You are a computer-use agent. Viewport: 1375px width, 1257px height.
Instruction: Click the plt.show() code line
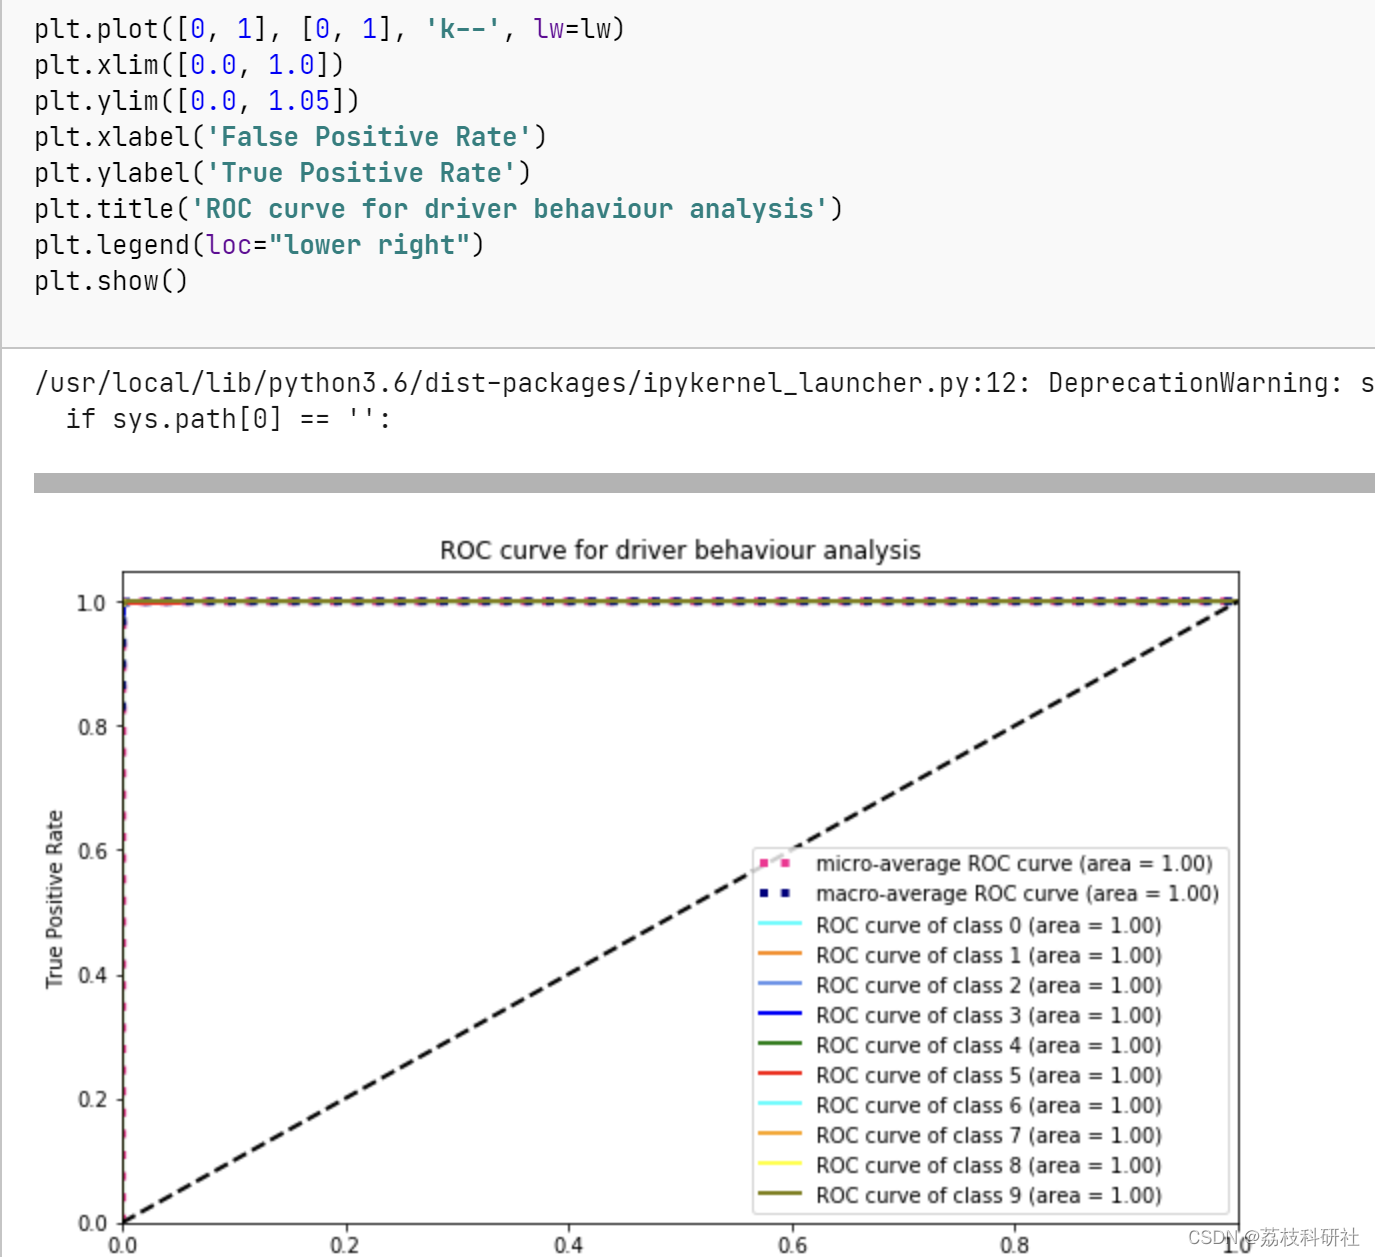click(x=110, y=281)
